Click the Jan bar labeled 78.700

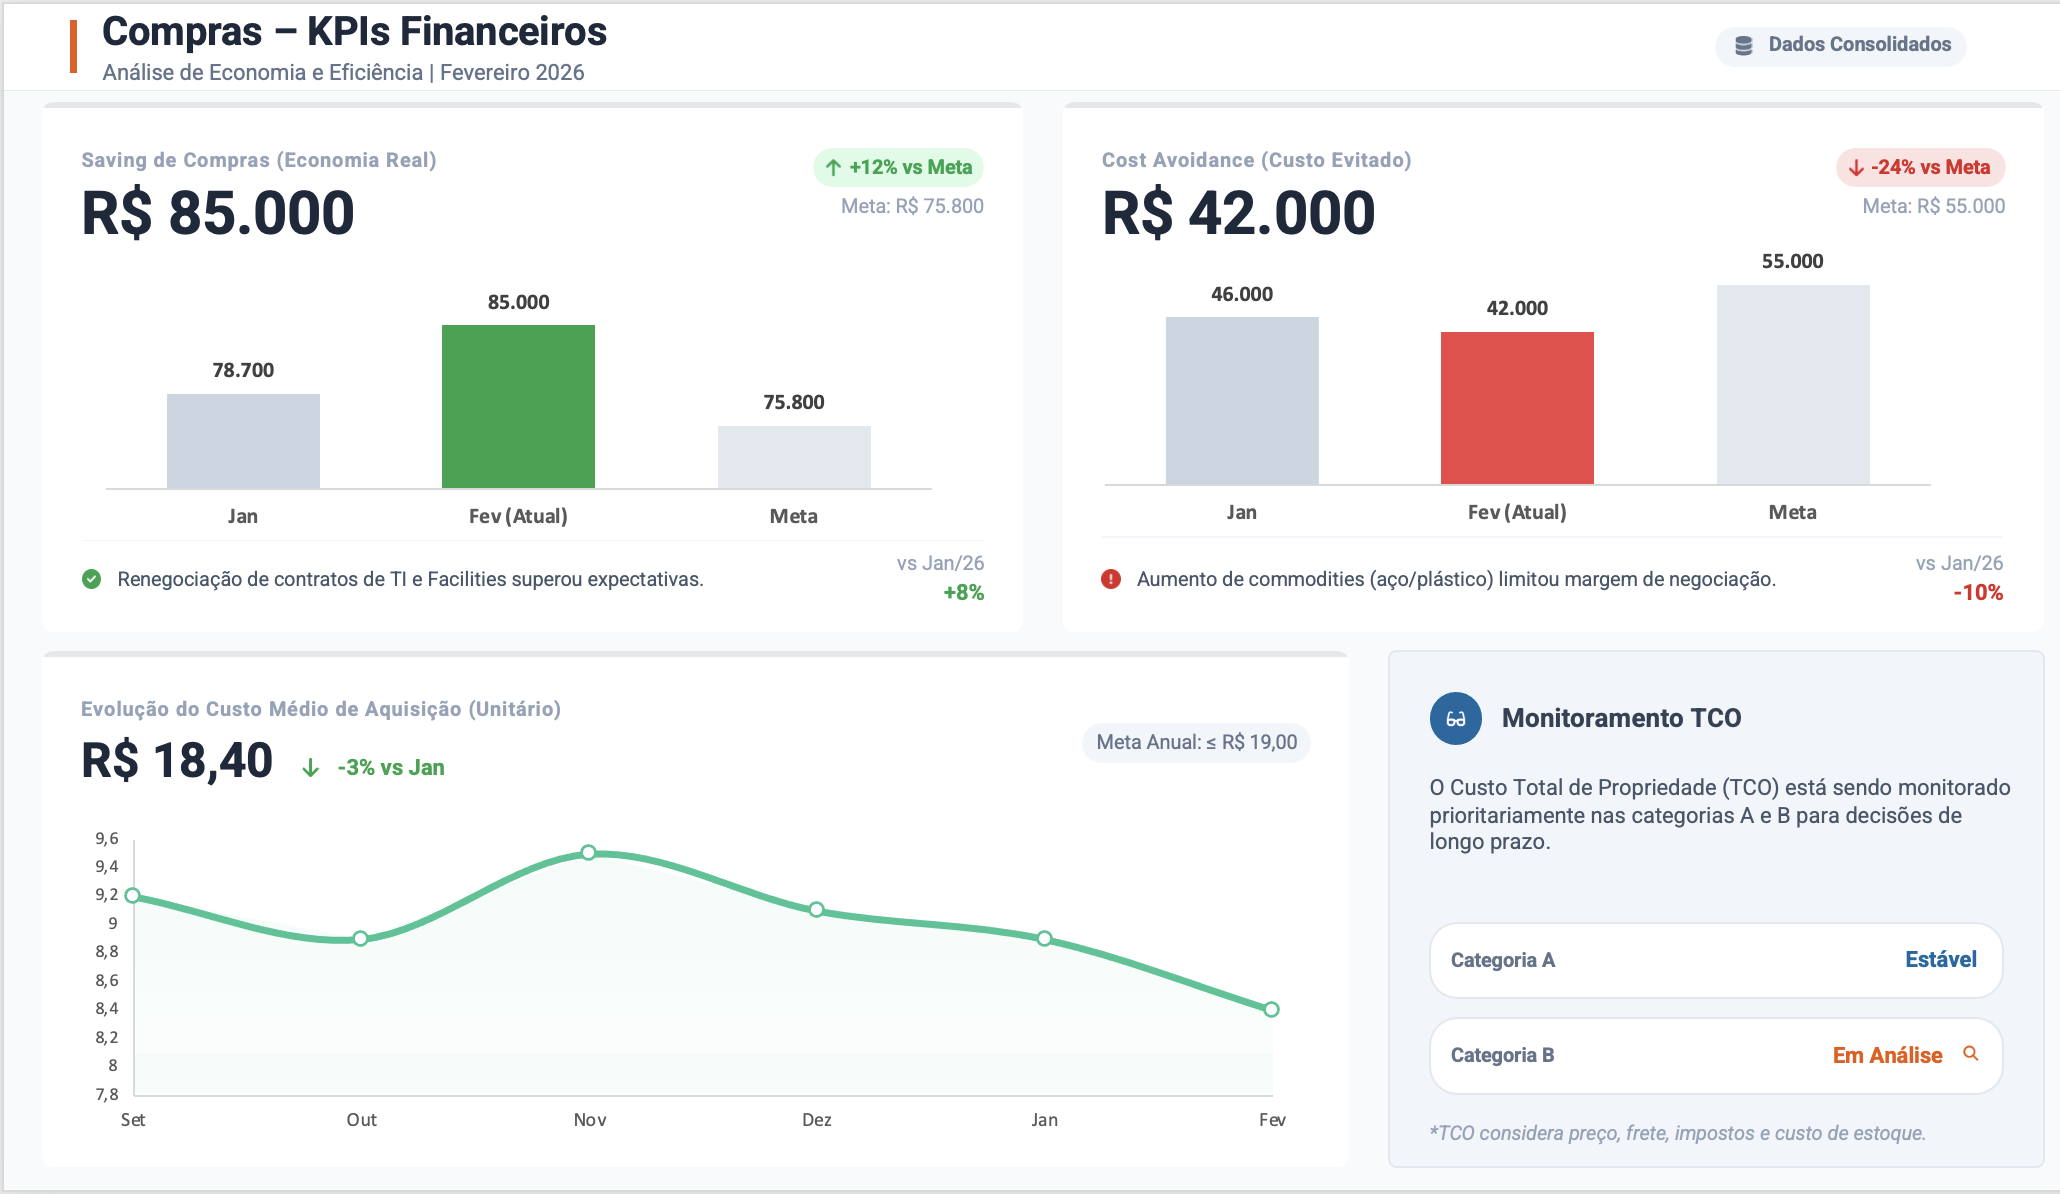pyautogui.click(x=243, y=441)
